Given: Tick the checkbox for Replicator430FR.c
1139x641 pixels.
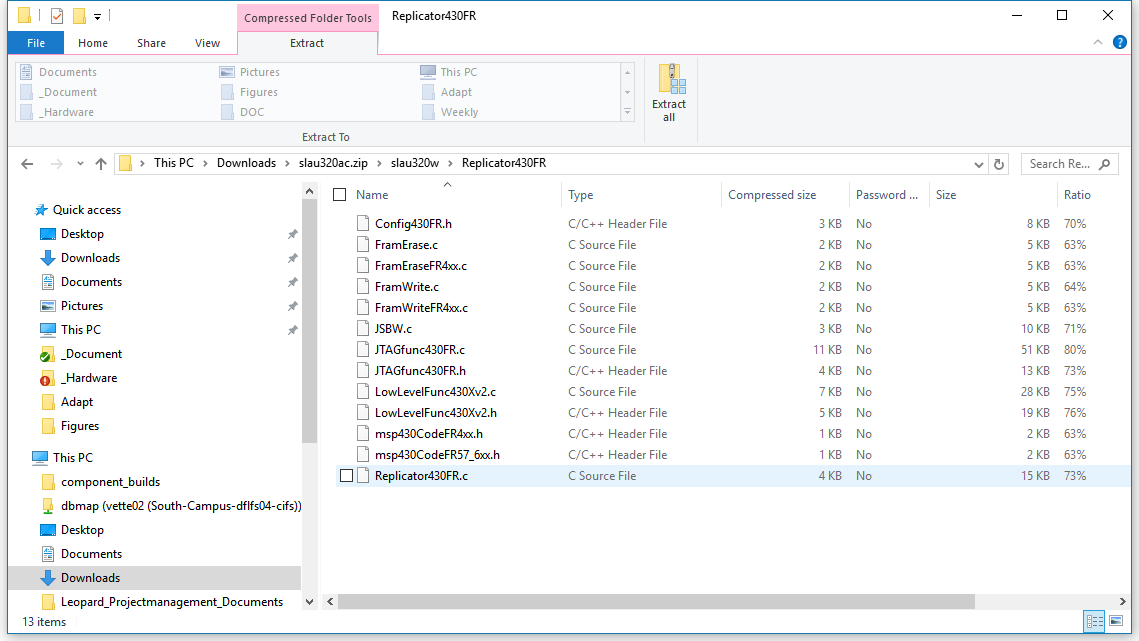Looking at the screenshot, I should 346,476.
